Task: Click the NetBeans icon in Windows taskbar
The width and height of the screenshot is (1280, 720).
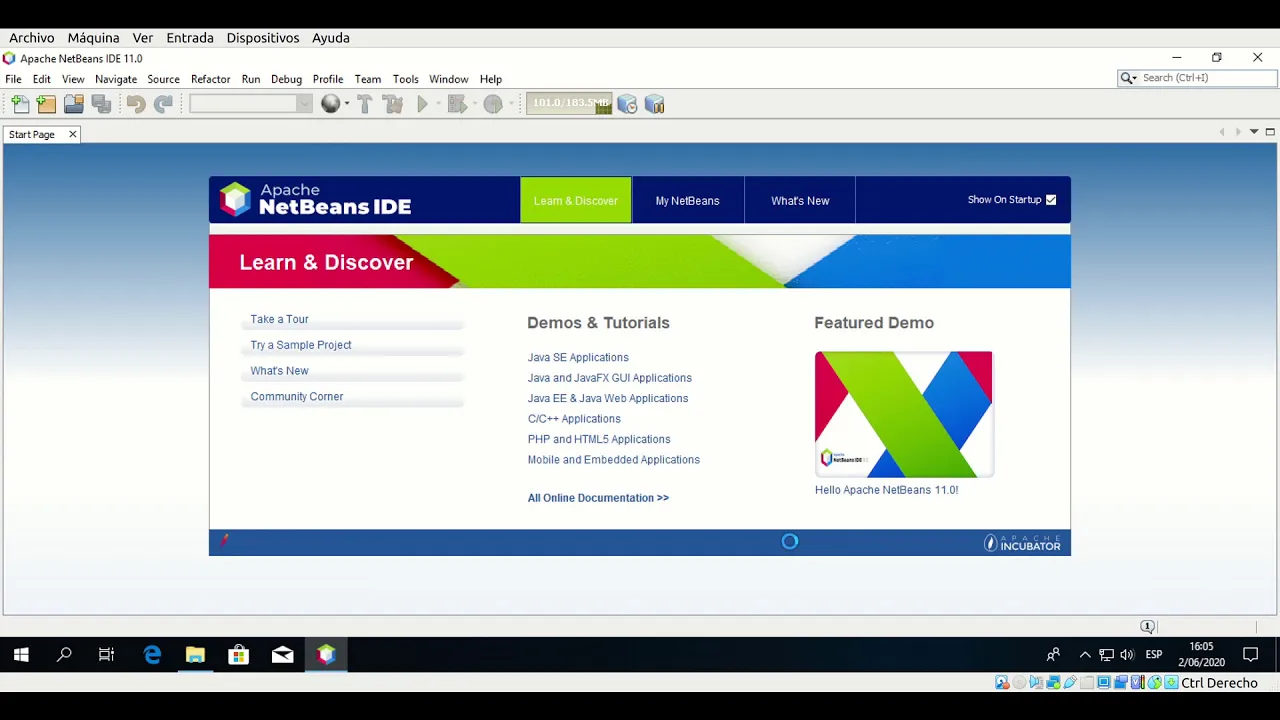Action: (x=326, y=655)
